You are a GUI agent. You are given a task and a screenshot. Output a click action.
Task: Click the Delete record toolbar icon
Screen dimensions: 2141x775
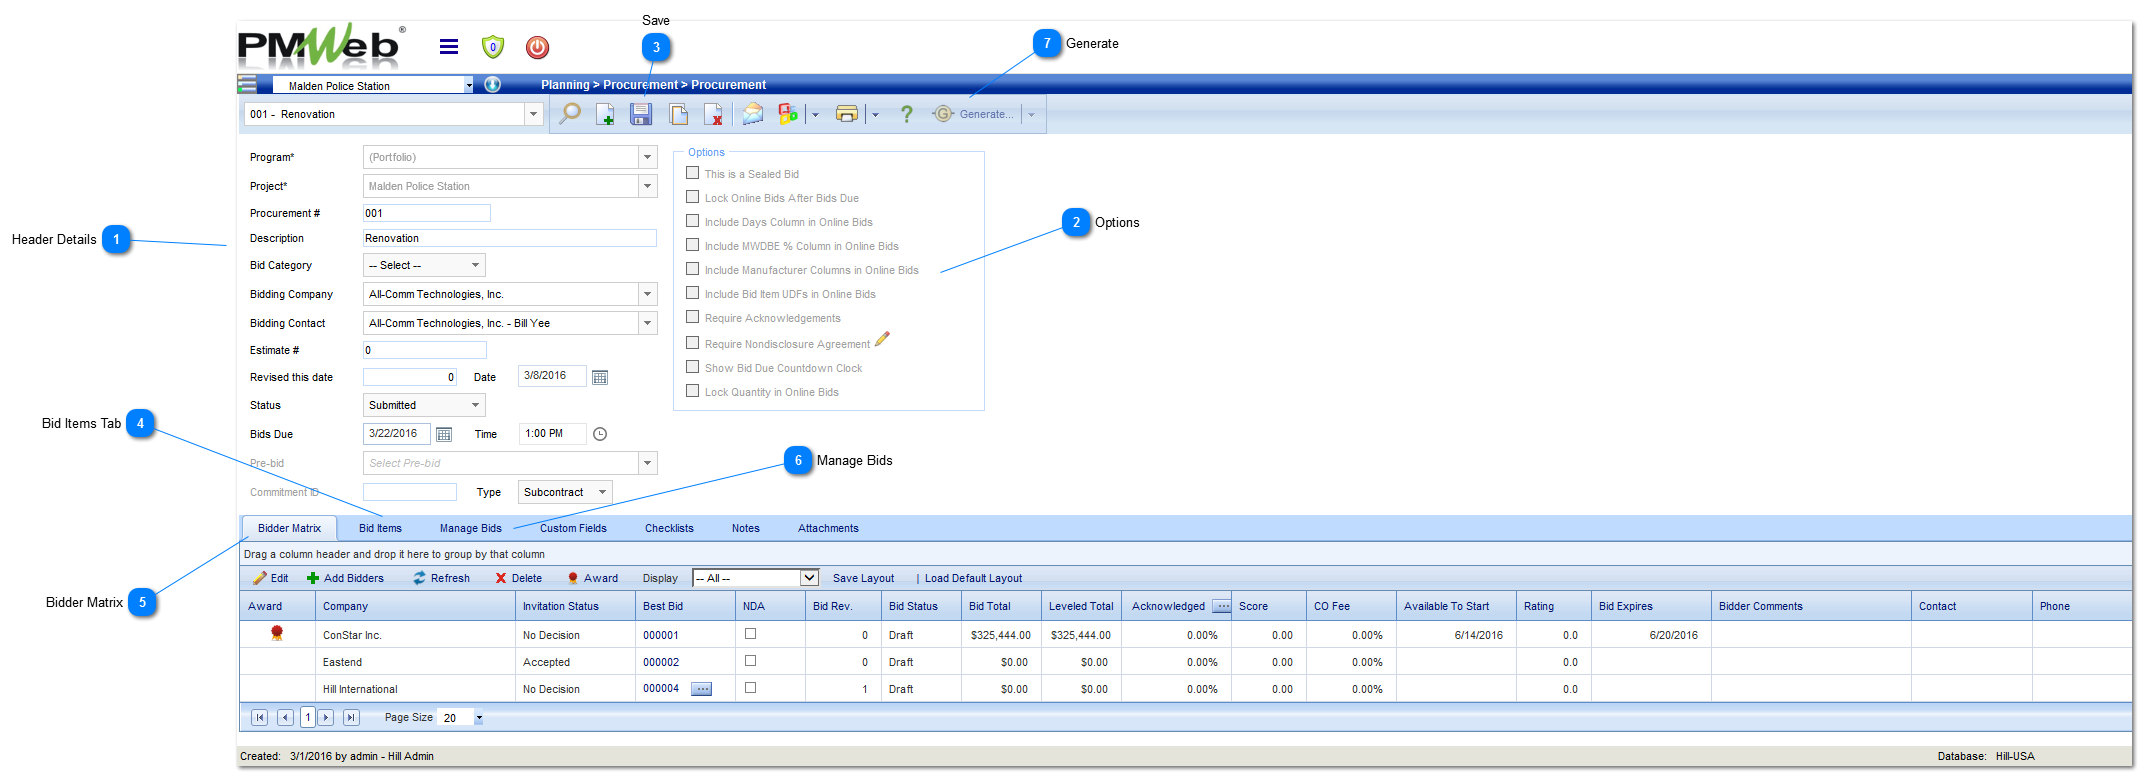[713, 114]
